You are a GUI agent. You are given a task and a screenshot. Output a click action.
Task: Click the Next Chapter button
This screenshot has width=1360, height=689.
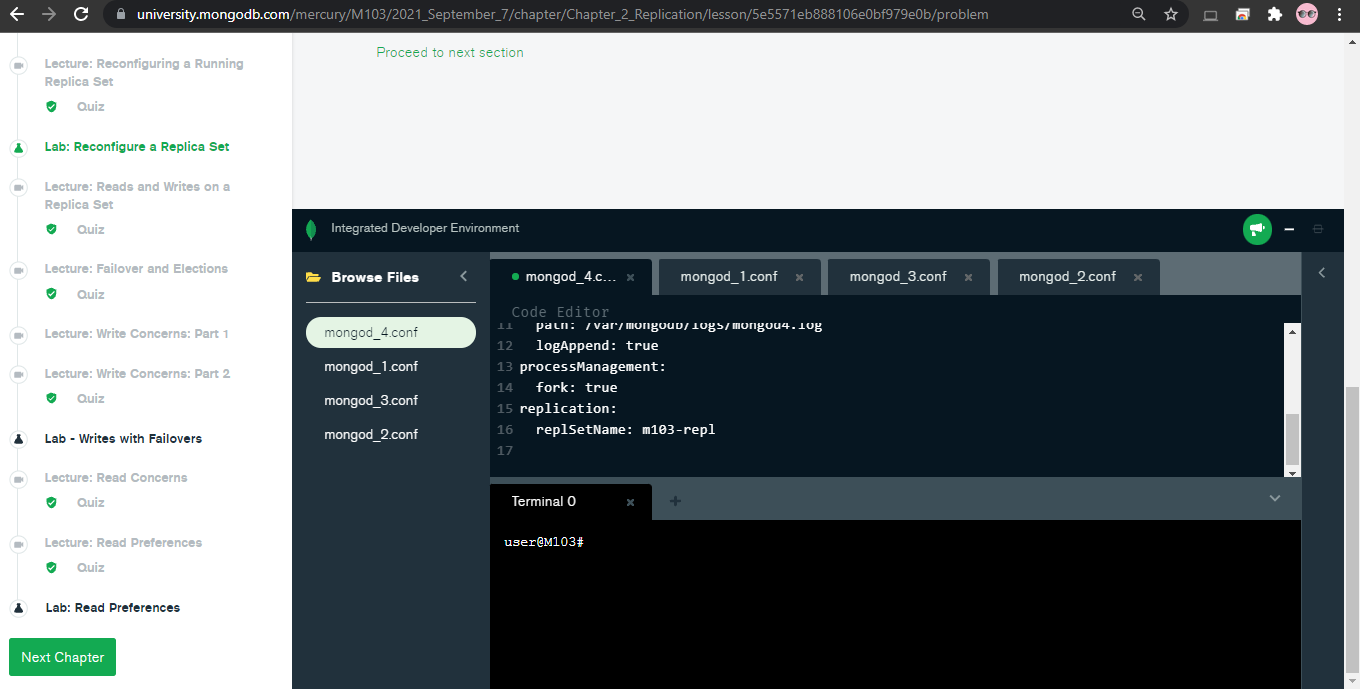[62, 657]
